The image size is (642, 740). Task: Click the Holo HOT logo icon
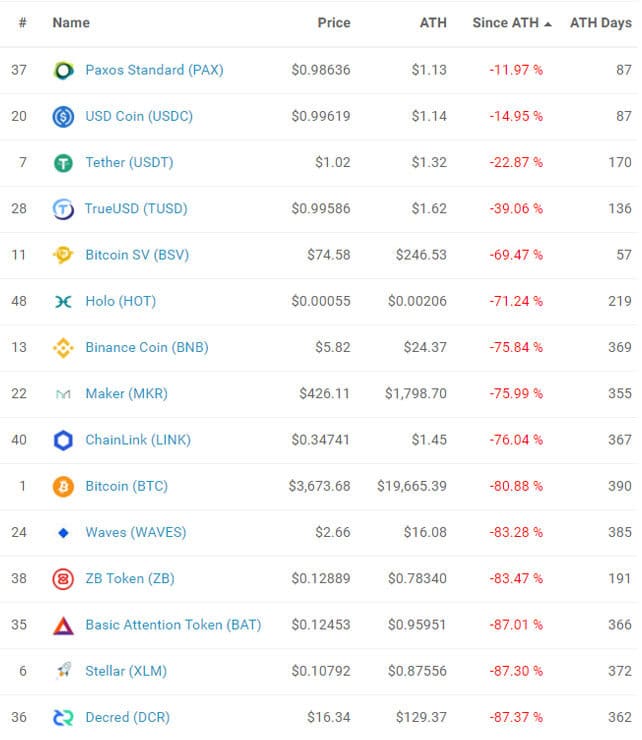click(63, 301)
